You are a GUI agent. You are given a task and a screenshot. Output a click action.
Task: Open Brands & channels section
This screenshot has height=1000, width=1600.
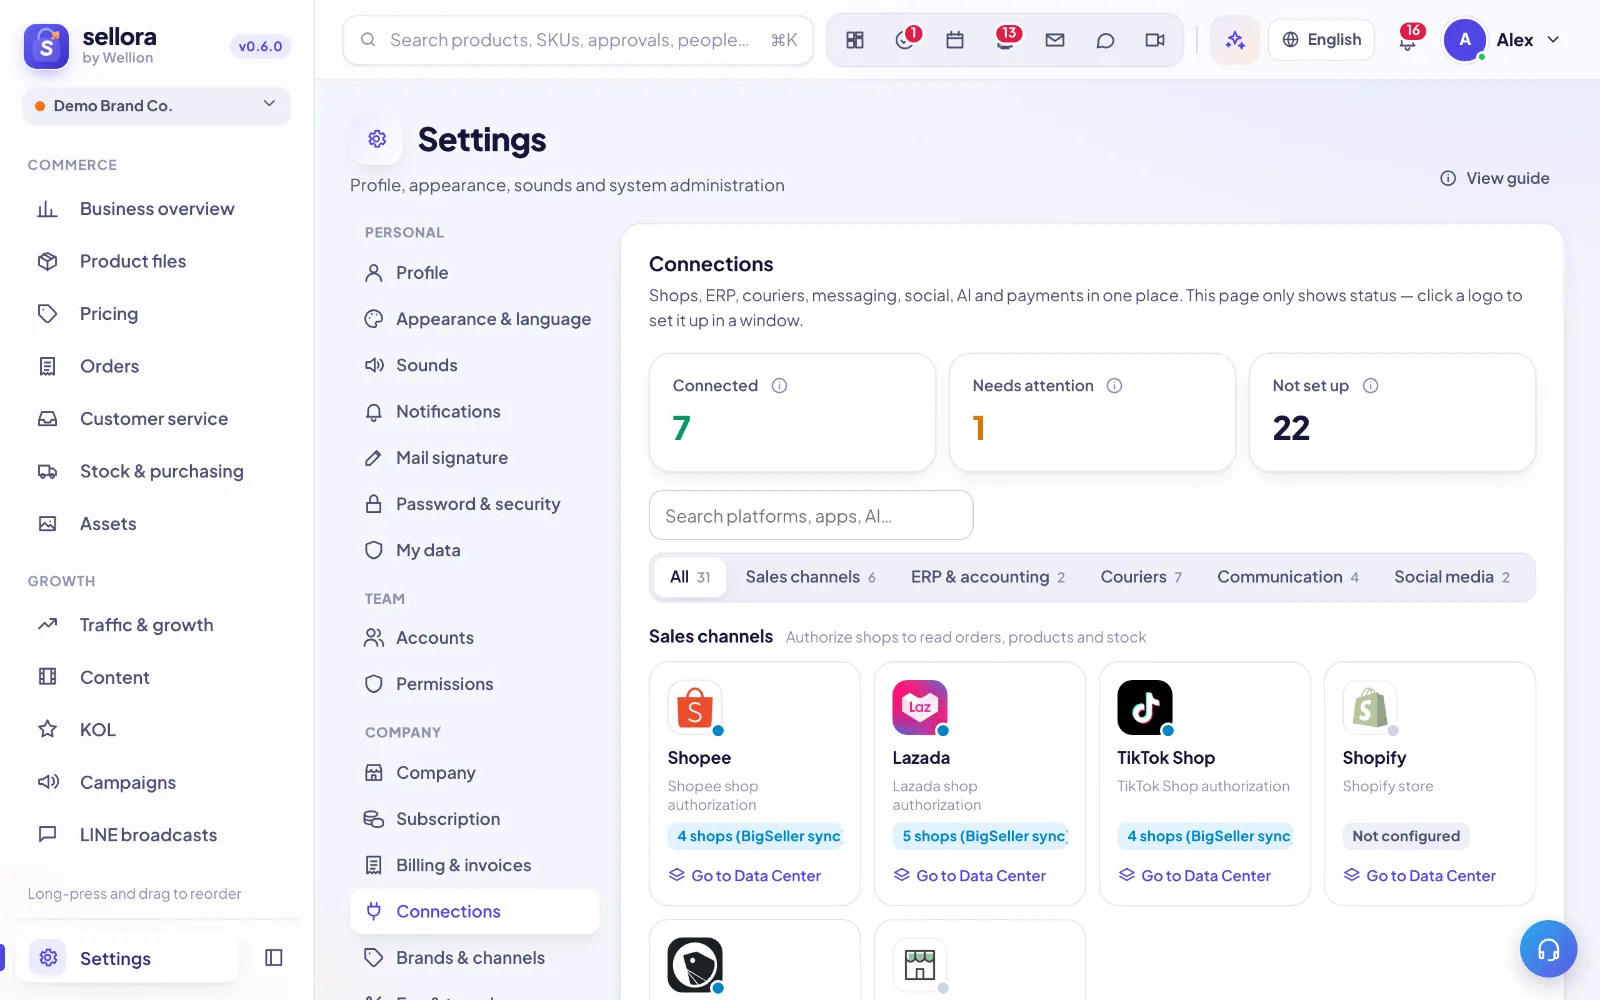pyautogui.click(x=475, y=958)
